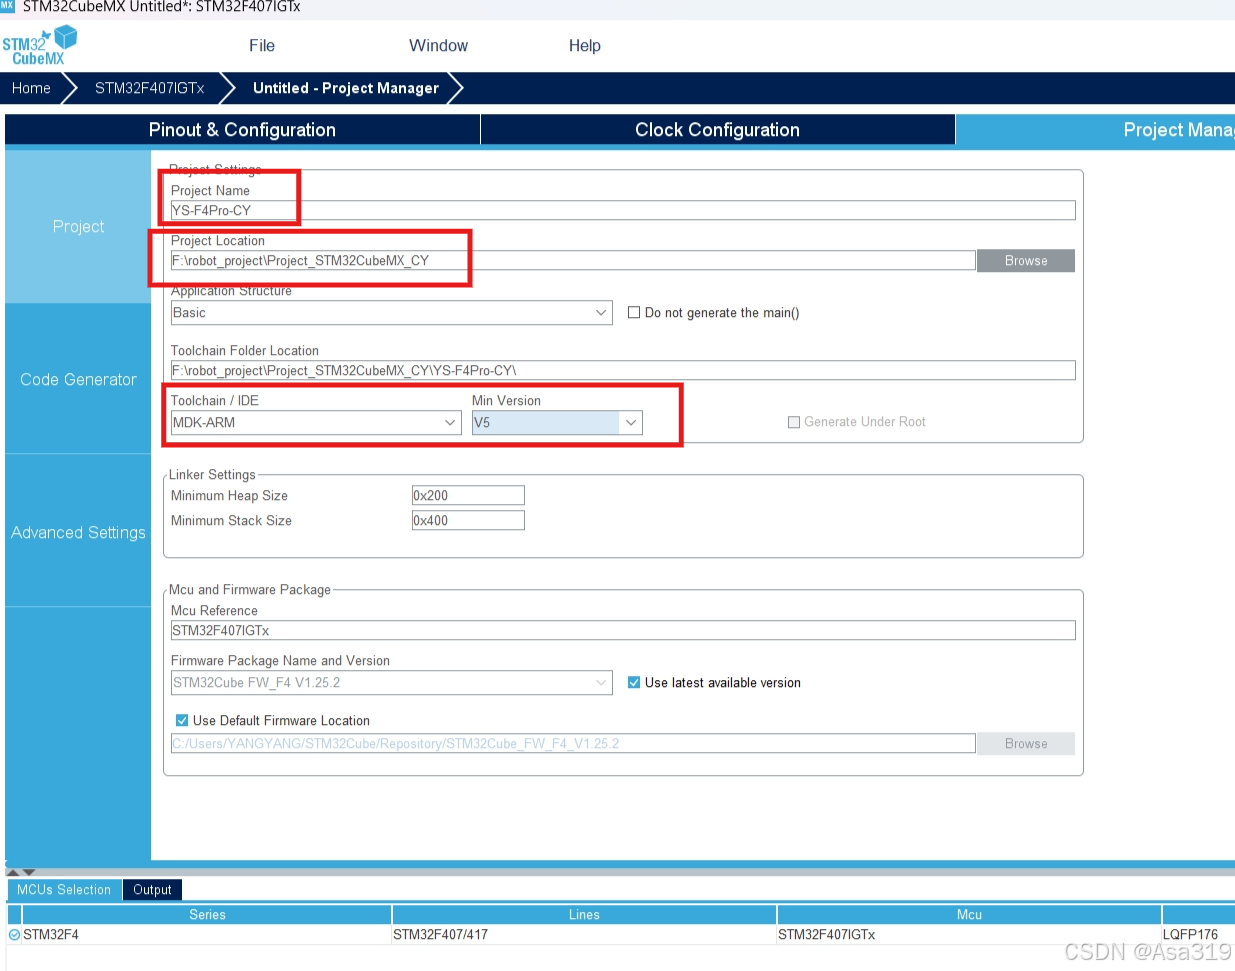1235x971 pixels.
Task: Select the STM32F407IGTx breadcrumb
Action: tap(150, 88)
